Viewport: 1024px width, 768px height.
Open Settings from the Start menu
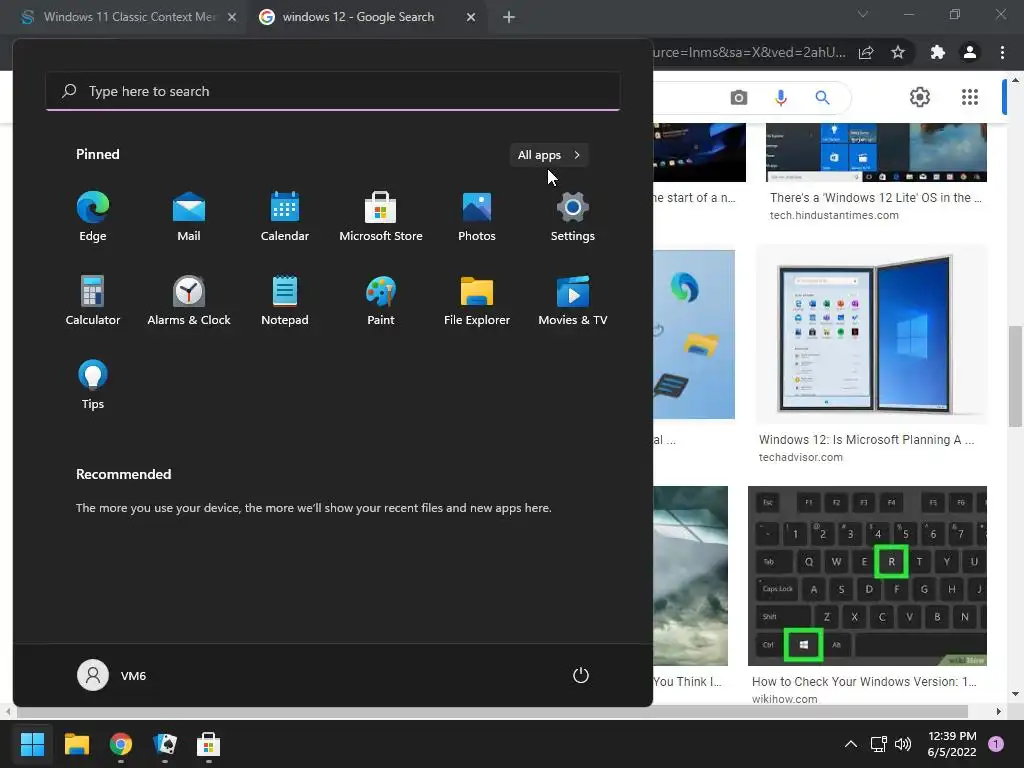click(x=573, y=217)
